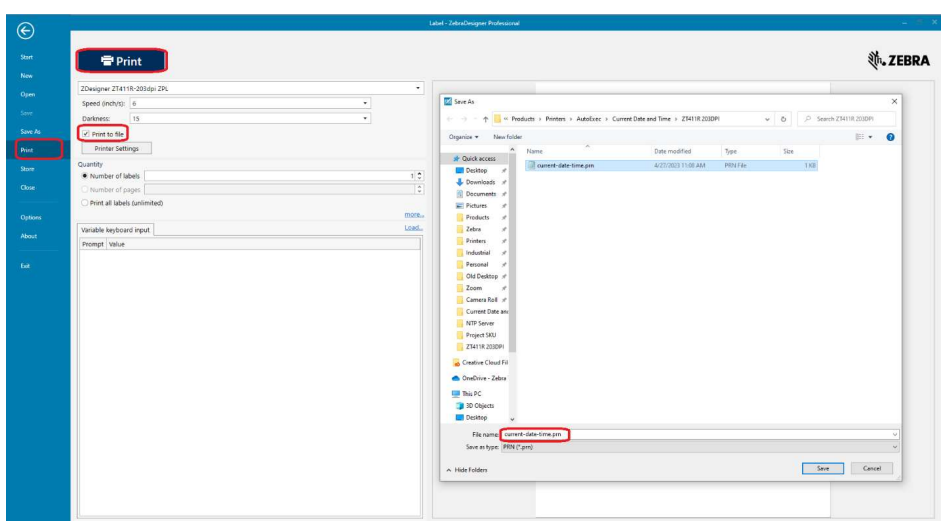Select the current-date-time.prn file
Image resolution: width=949 pixels, height=525 pixels.
(565, 165)
